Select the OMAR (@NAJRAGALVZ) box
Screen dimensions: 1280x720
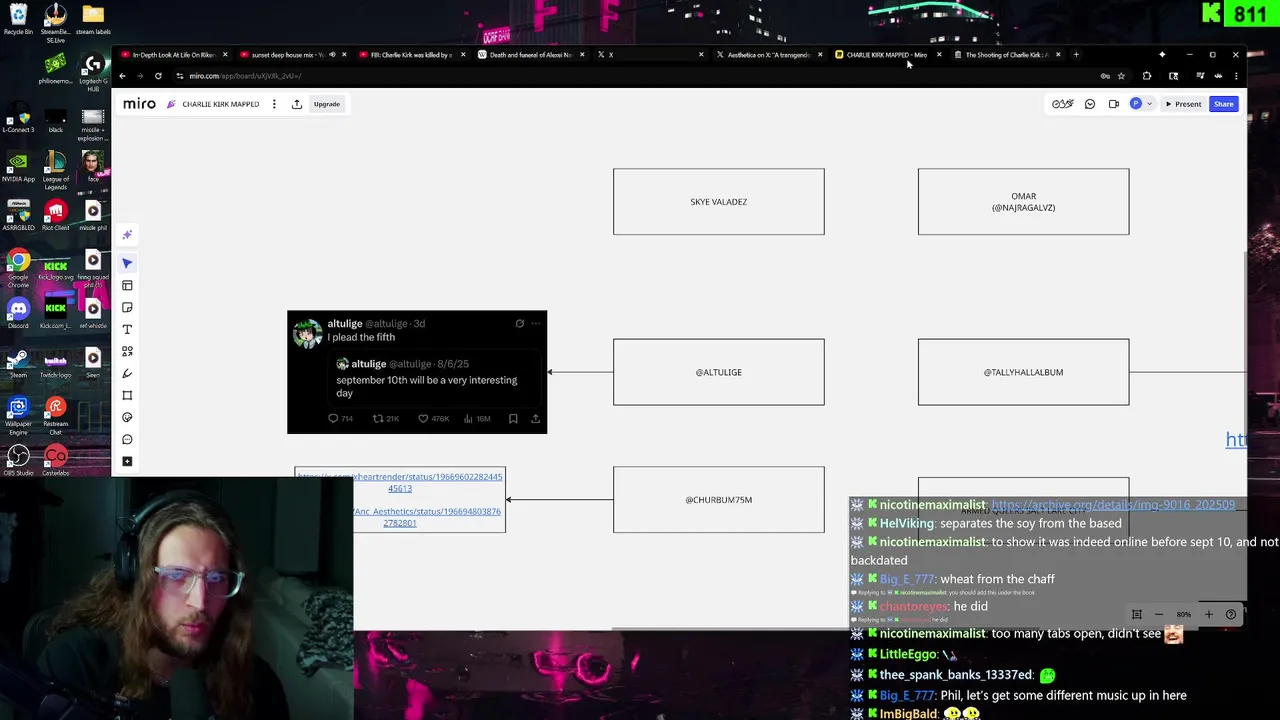coord(1024,202)
